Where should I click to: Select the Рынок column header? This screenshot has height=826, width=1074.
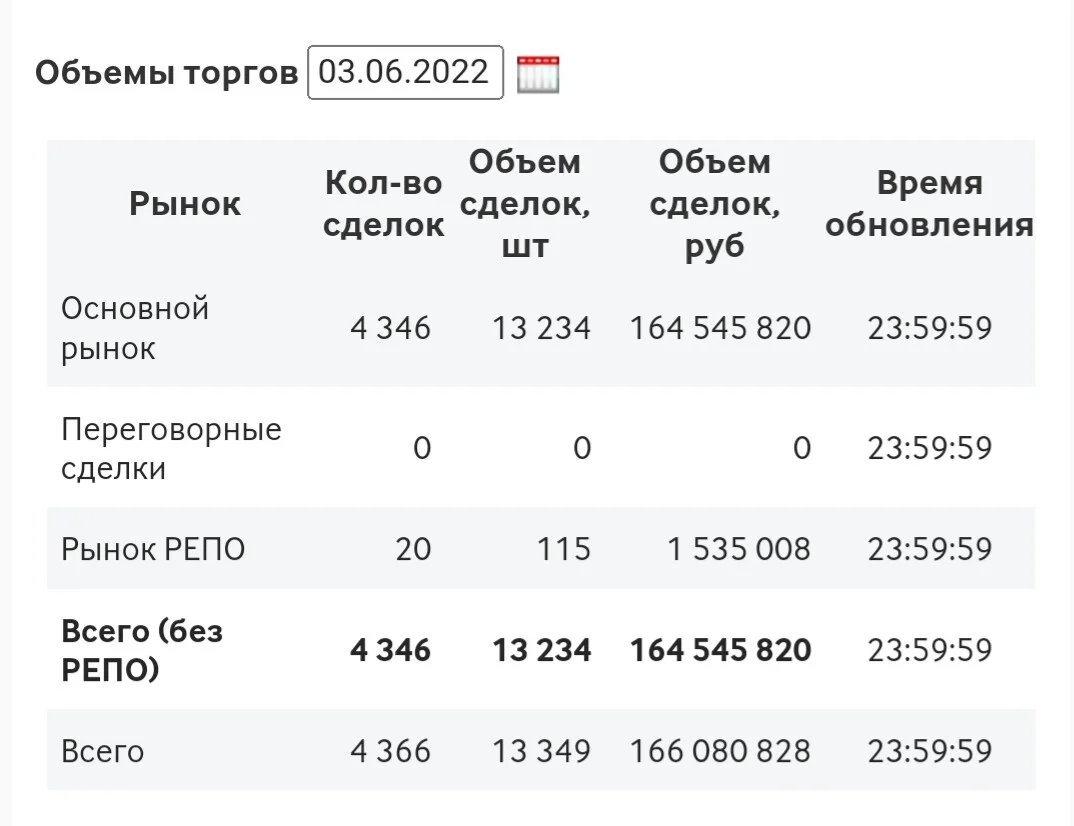pos(185,203)
